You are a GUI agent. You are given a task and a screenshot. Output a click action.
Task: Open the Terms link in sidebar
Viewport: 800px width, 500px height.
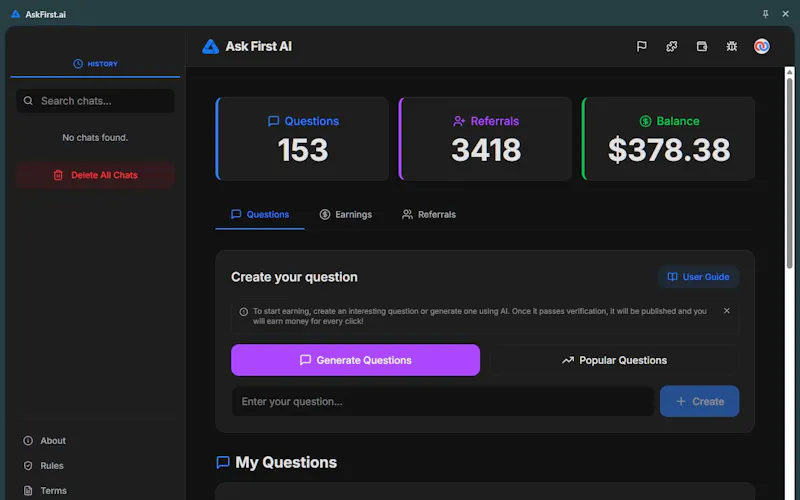(45, 491)
